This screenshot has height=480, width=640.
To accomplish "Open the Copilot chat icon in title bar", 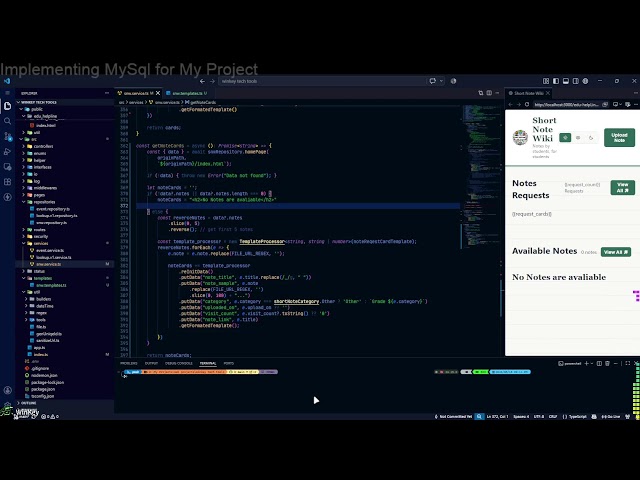I will coord(433,81).
